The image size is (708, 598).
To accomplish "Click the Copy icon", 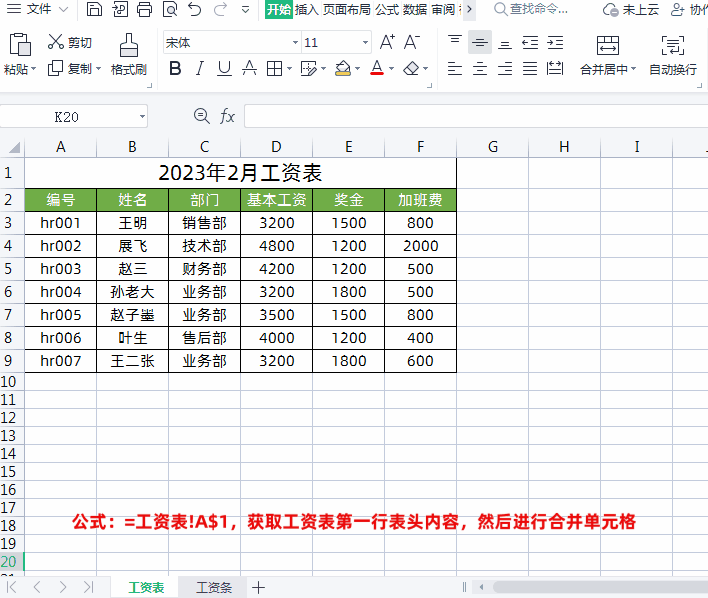I will (55, 68).
